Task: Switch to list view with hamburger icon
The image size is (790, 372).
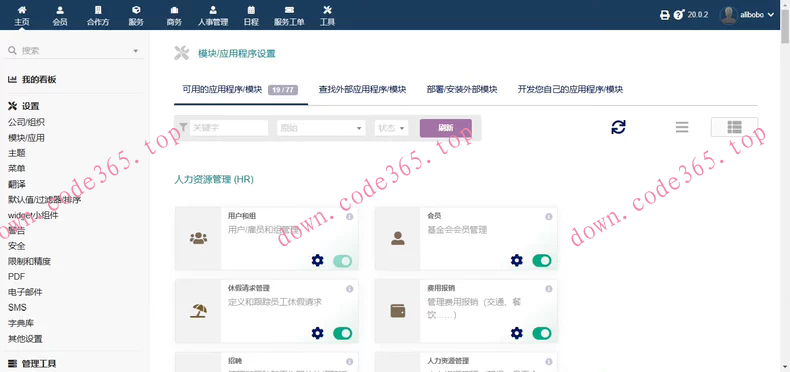Action: (682, 127)
